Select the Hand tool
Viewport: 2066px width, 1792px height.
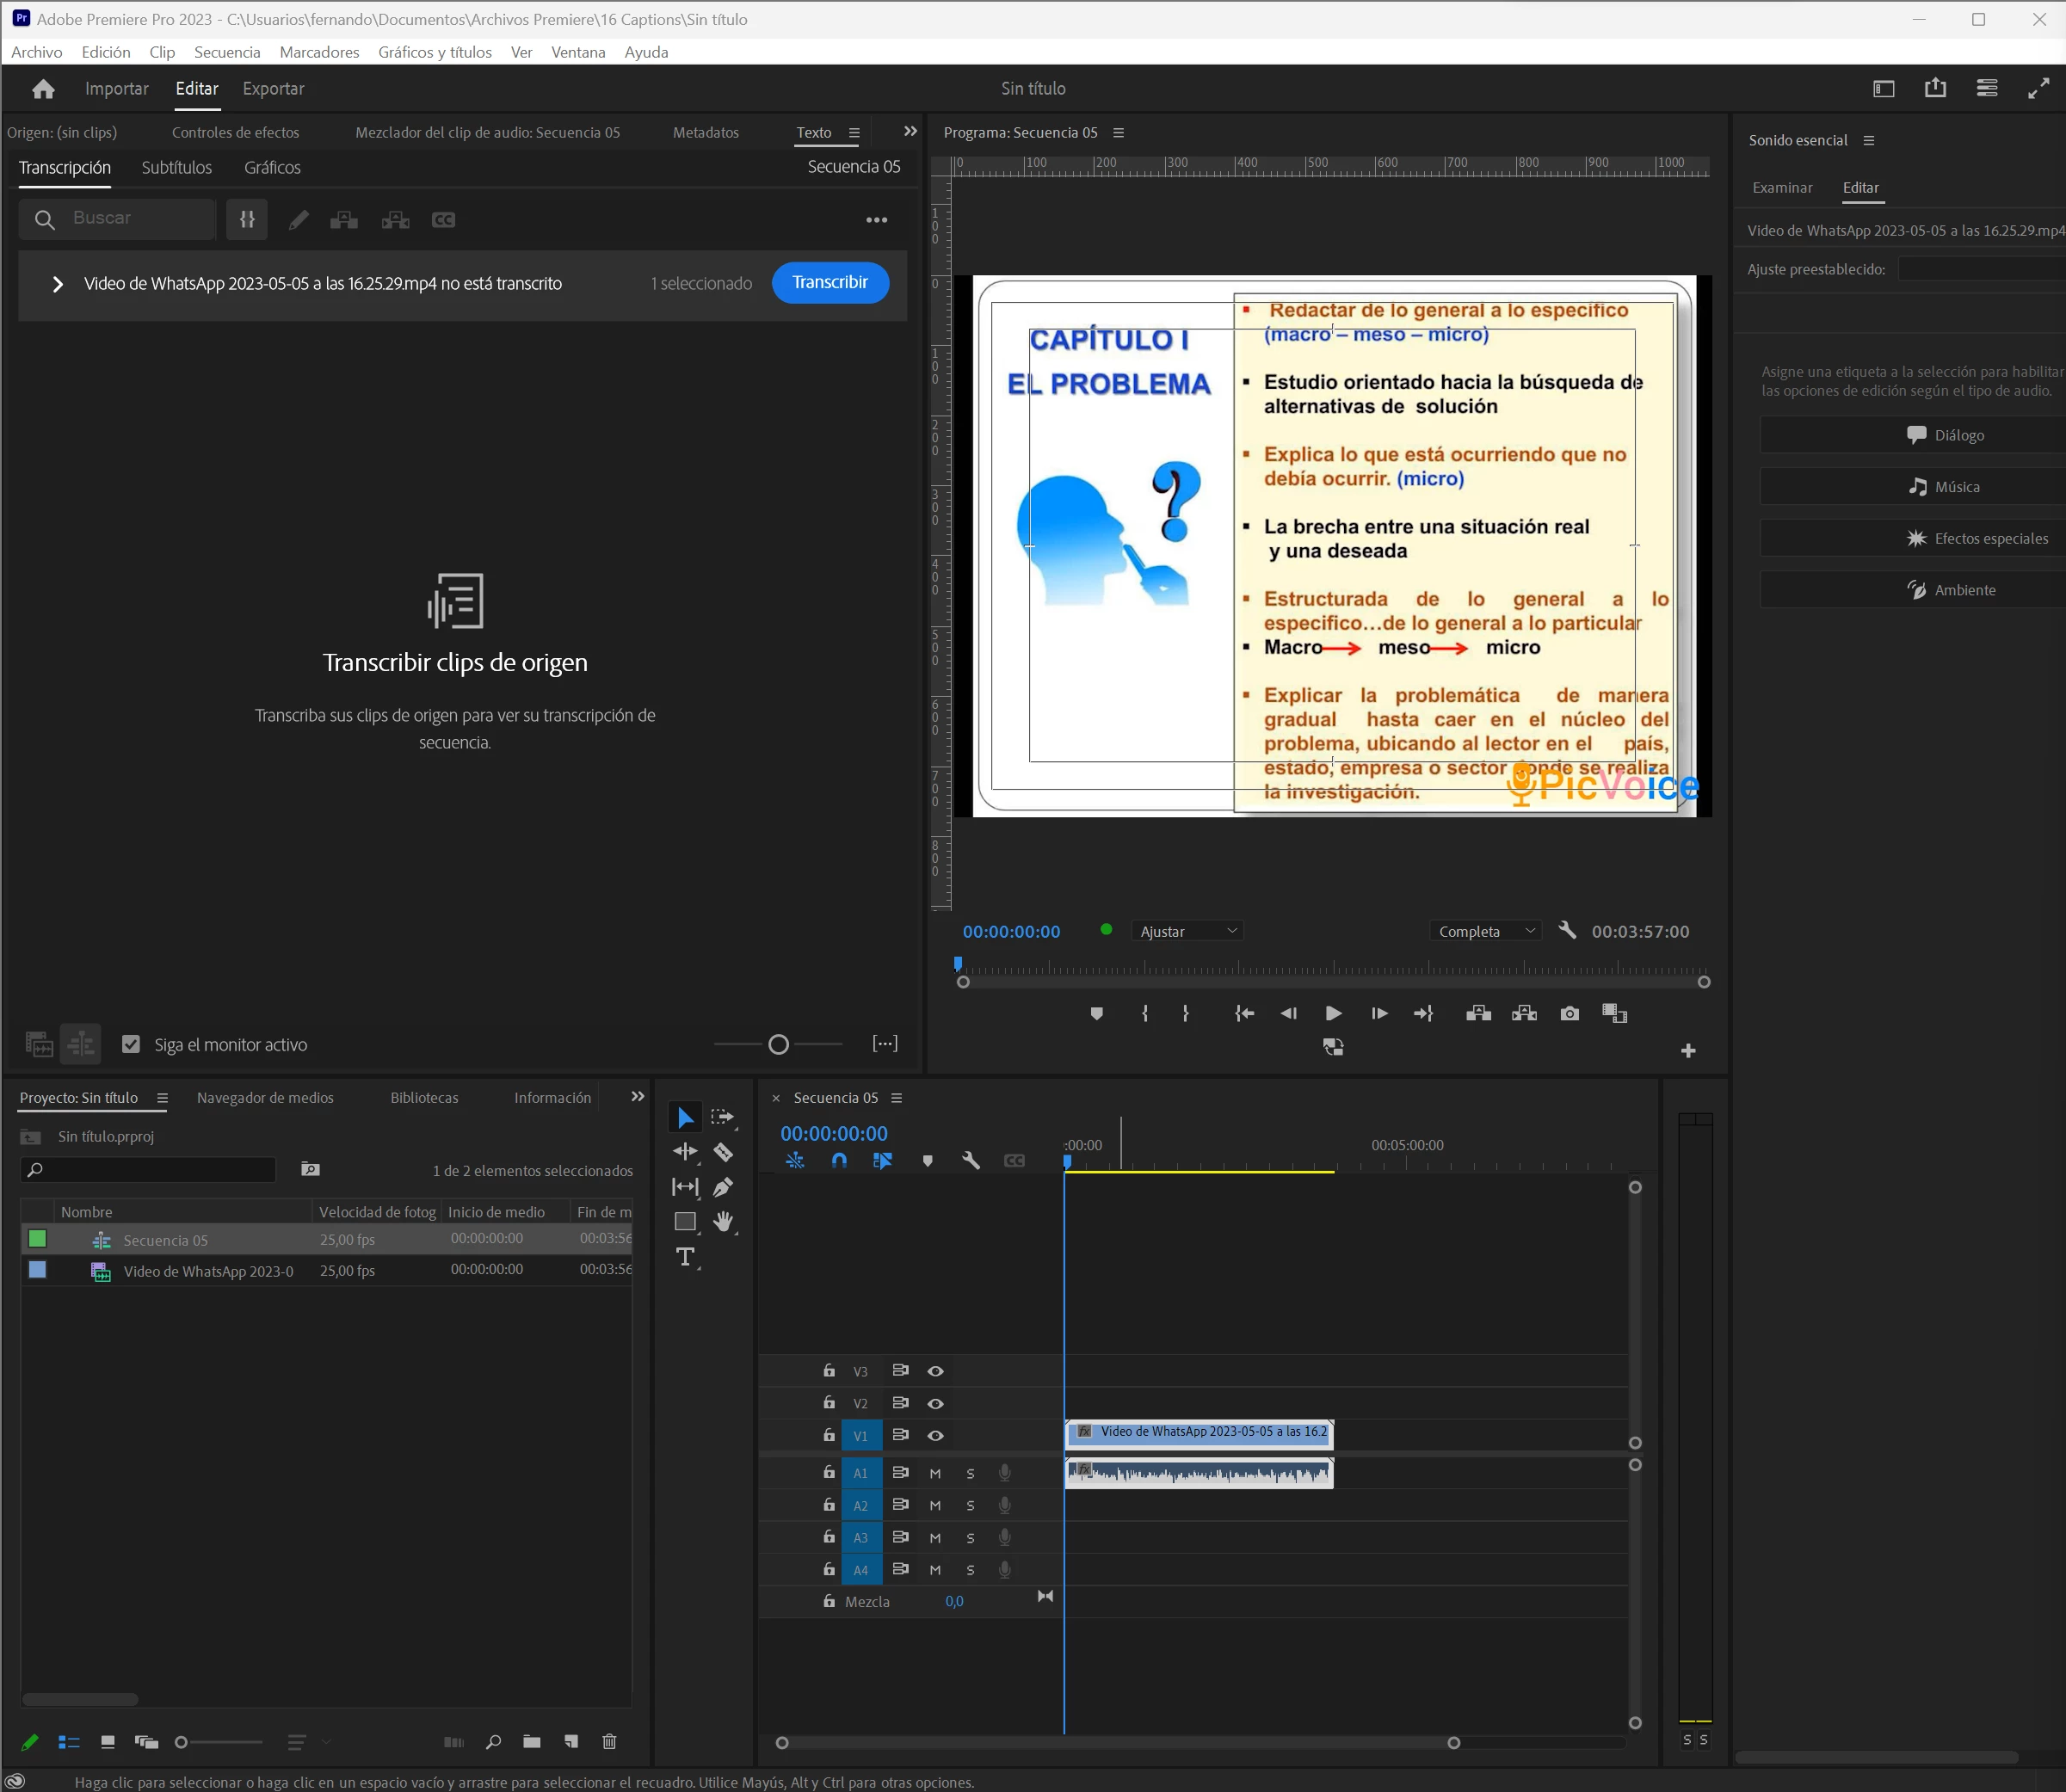[723, 1221]
